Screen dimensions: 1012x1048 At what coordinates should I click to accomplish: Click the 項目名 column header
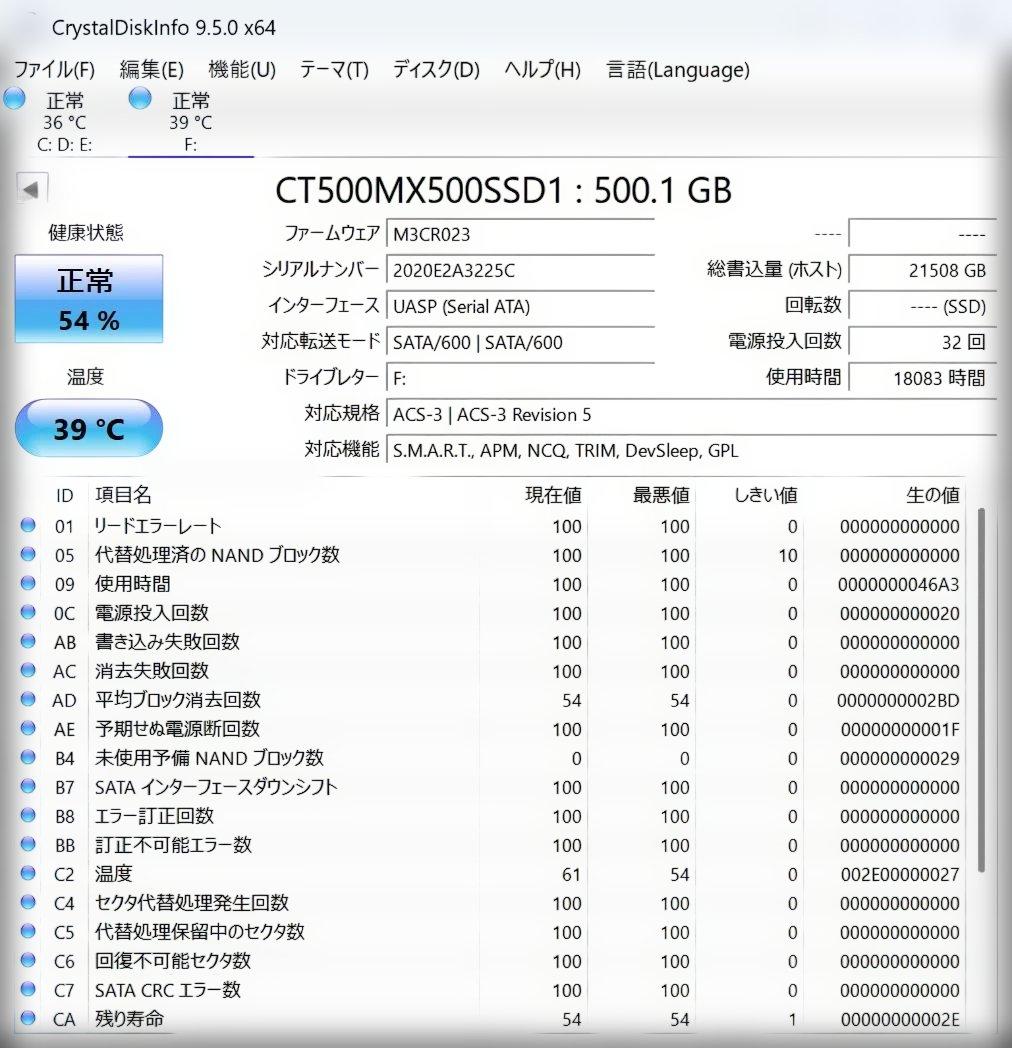[123, 495]
